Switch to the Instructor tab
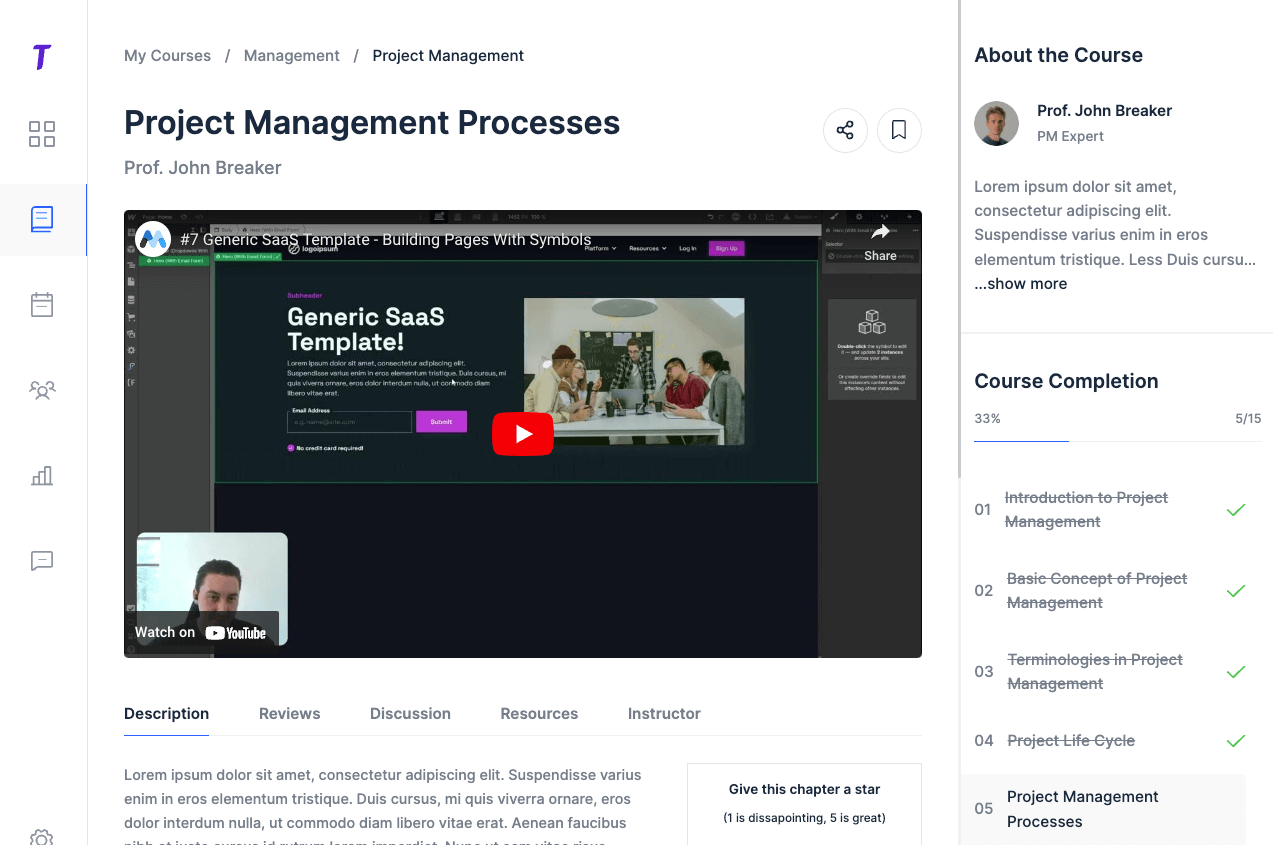The height and width of the screenshot is (845, 1273). (x=663, y=713)
